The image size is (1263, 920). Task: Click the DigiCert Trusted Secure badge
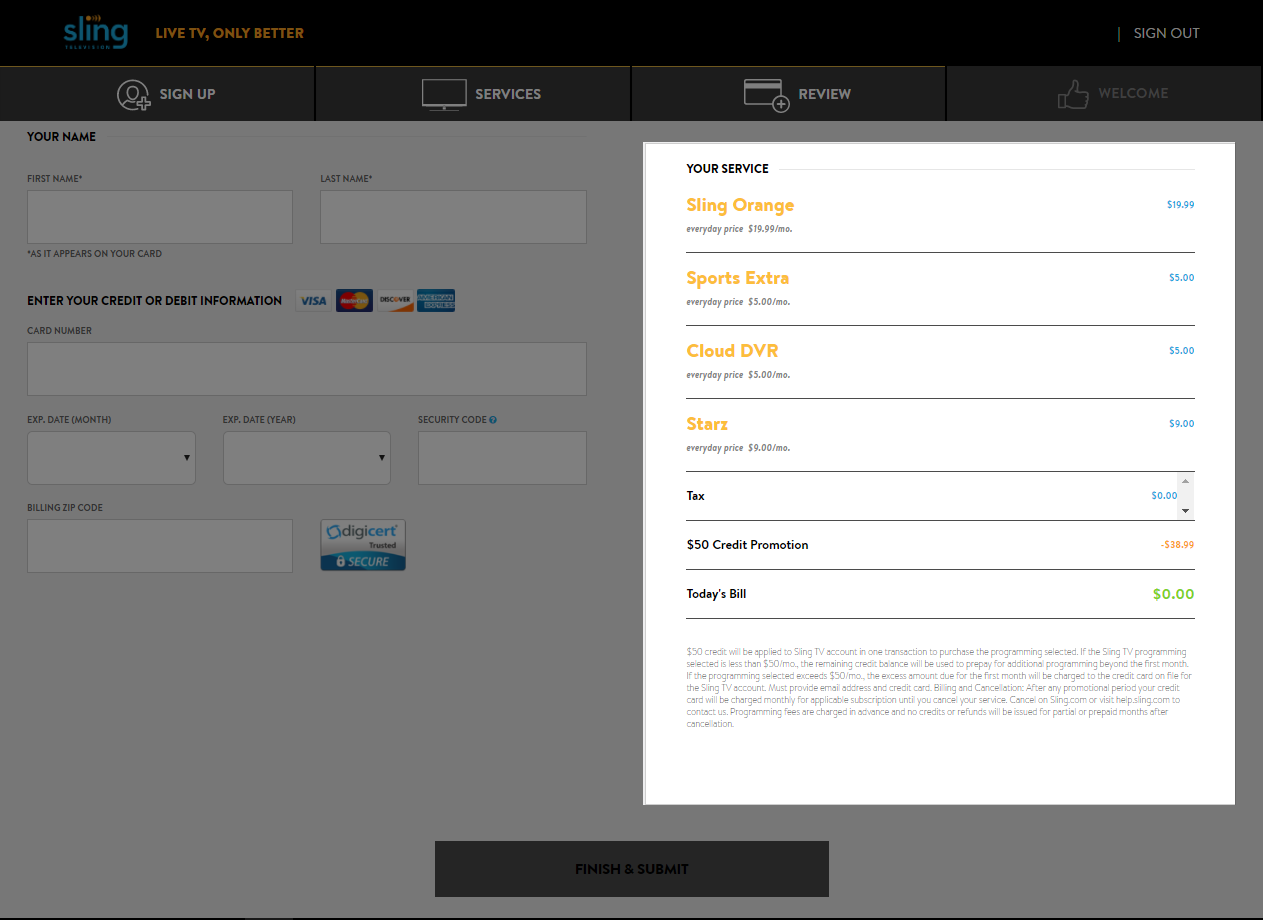pyautogui.click(x=363, y=545)
